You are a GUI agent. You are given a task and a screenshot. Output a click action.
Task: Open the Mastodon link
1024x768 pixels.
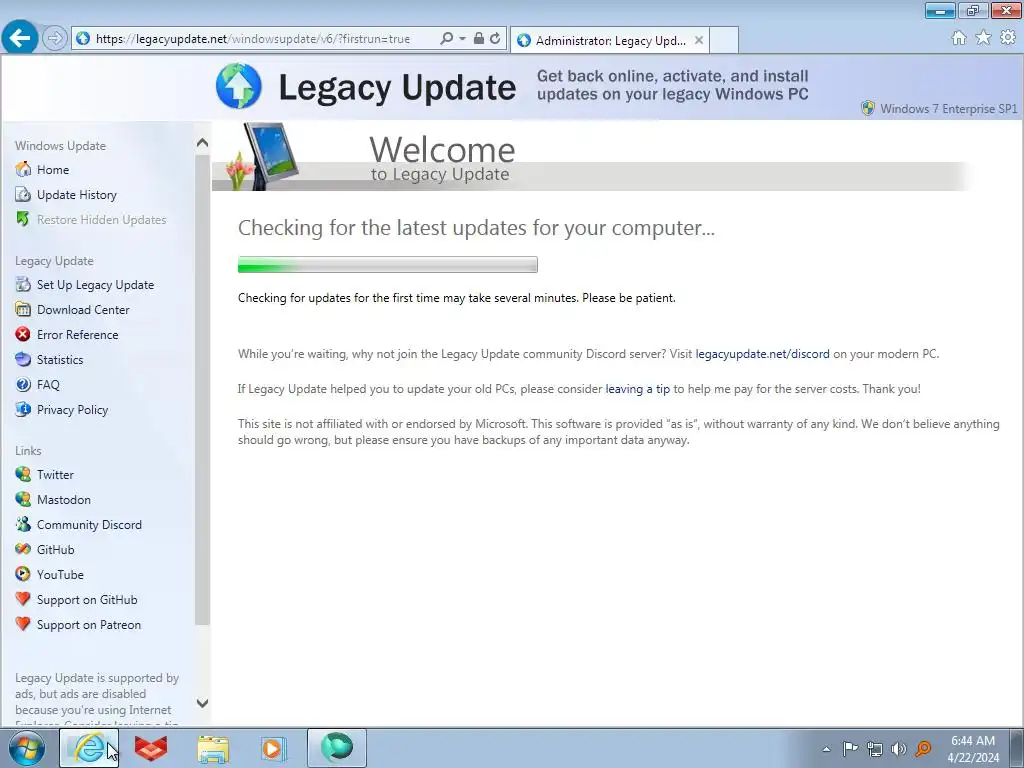(x=64, y=500)
